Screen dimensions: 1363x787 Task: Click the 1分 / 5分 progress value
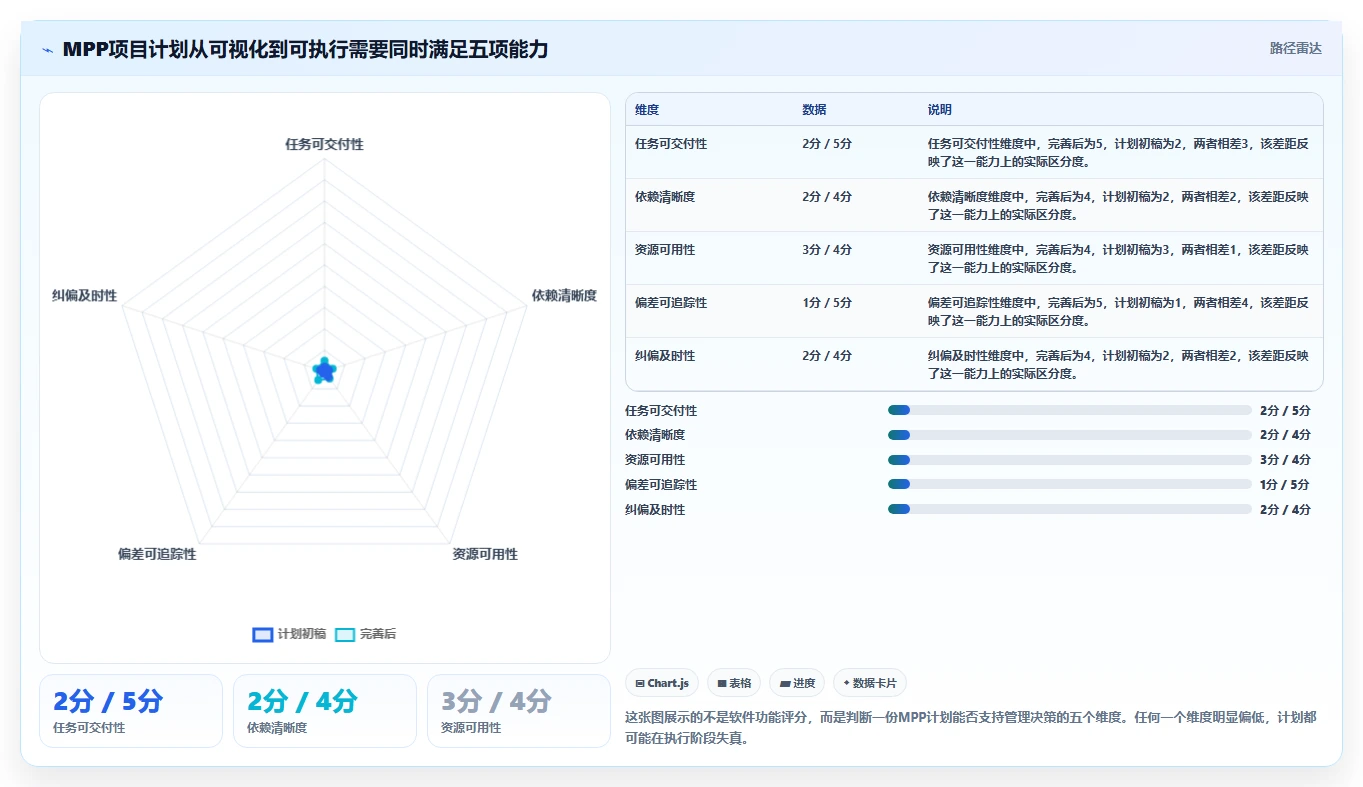[1285, 485]
